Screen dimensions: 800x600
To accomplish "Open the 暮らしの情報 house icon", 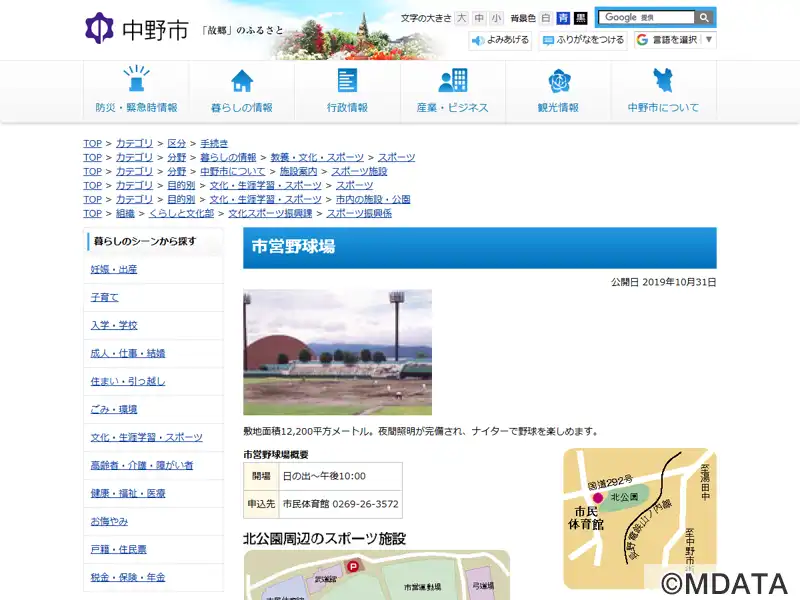I will (242, 81).
